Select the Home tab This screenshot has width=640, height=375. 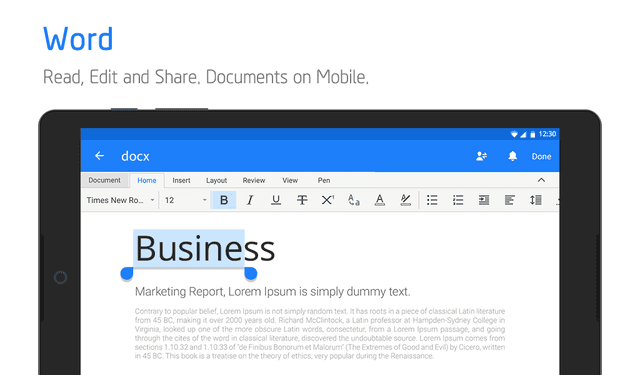pos(147,180)
